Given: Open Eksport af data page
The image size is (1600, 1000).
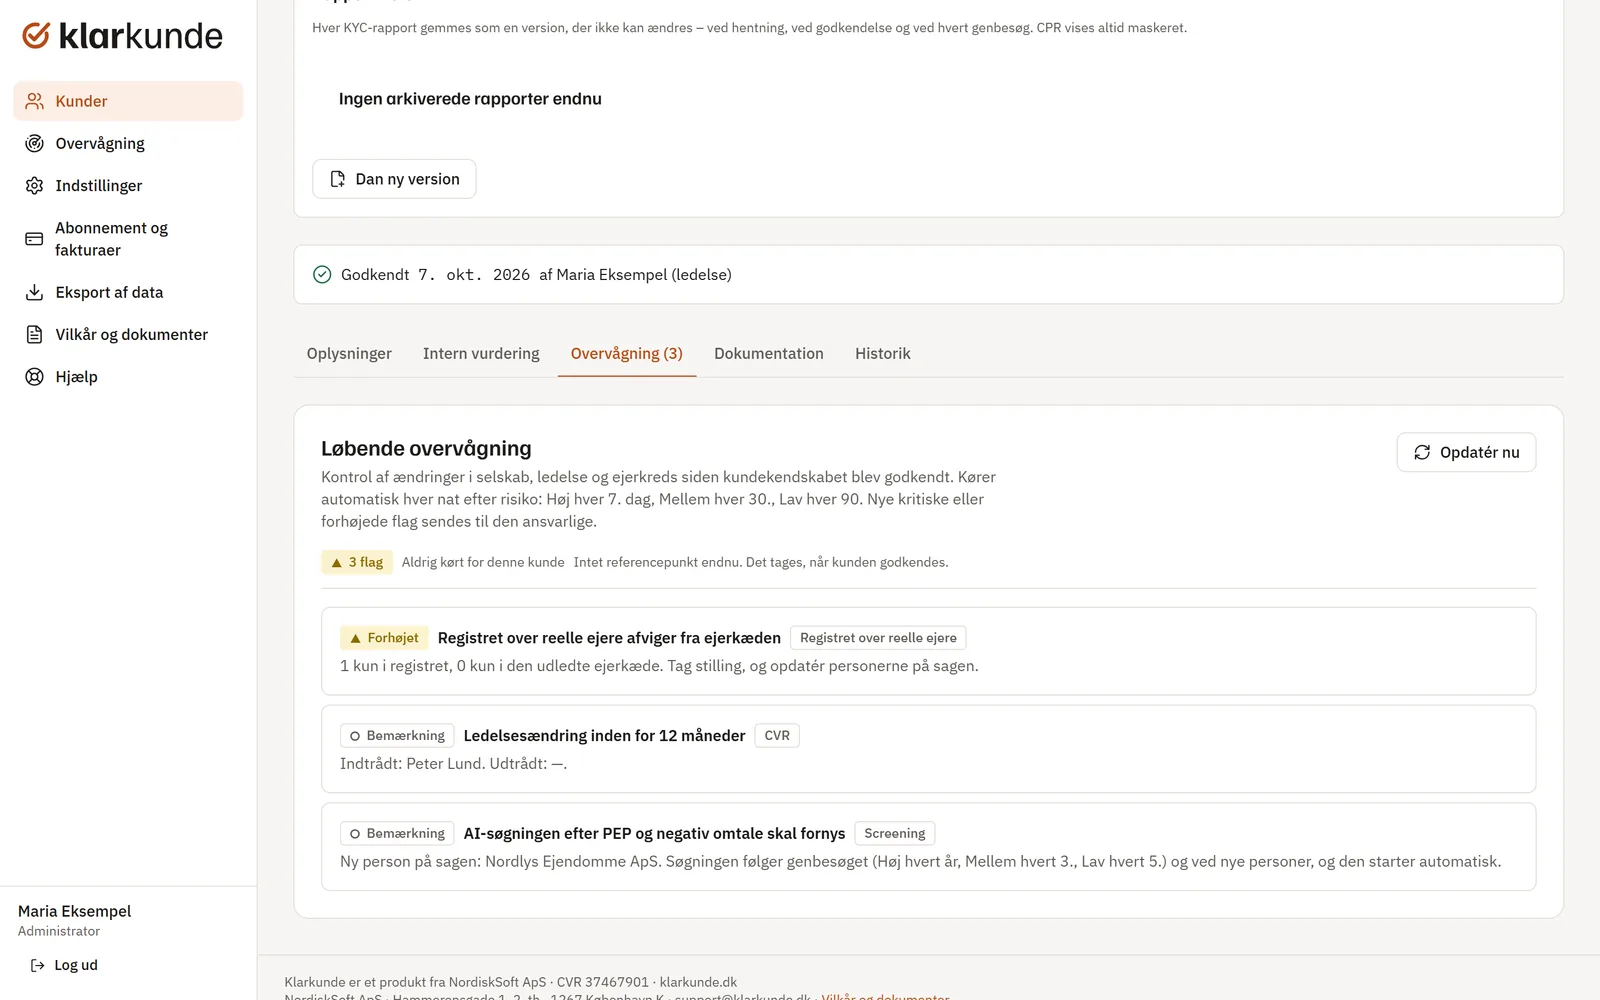Looking at the screenshot, I should pyautogui.click(x=128, y=292).
